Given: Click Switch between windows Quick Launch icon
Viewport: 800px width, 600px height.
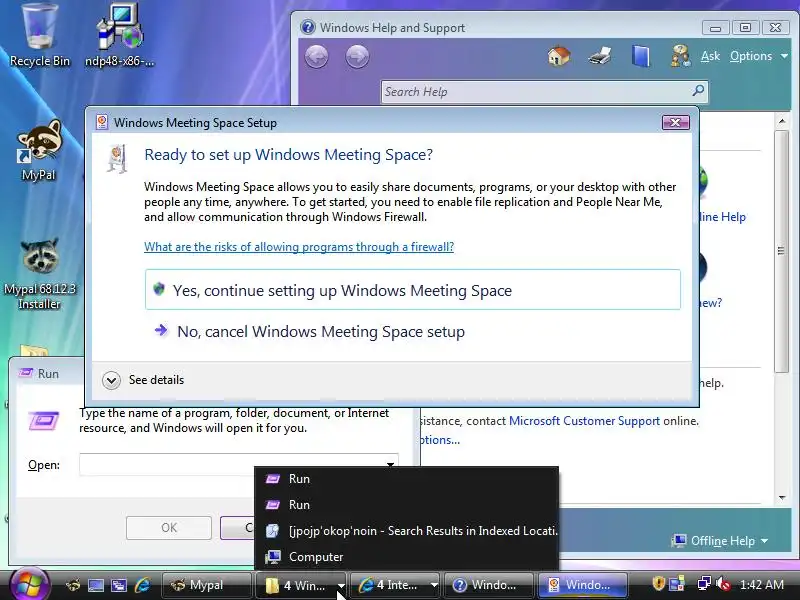Looking at the screenshot, I should (x=119, y=585).
